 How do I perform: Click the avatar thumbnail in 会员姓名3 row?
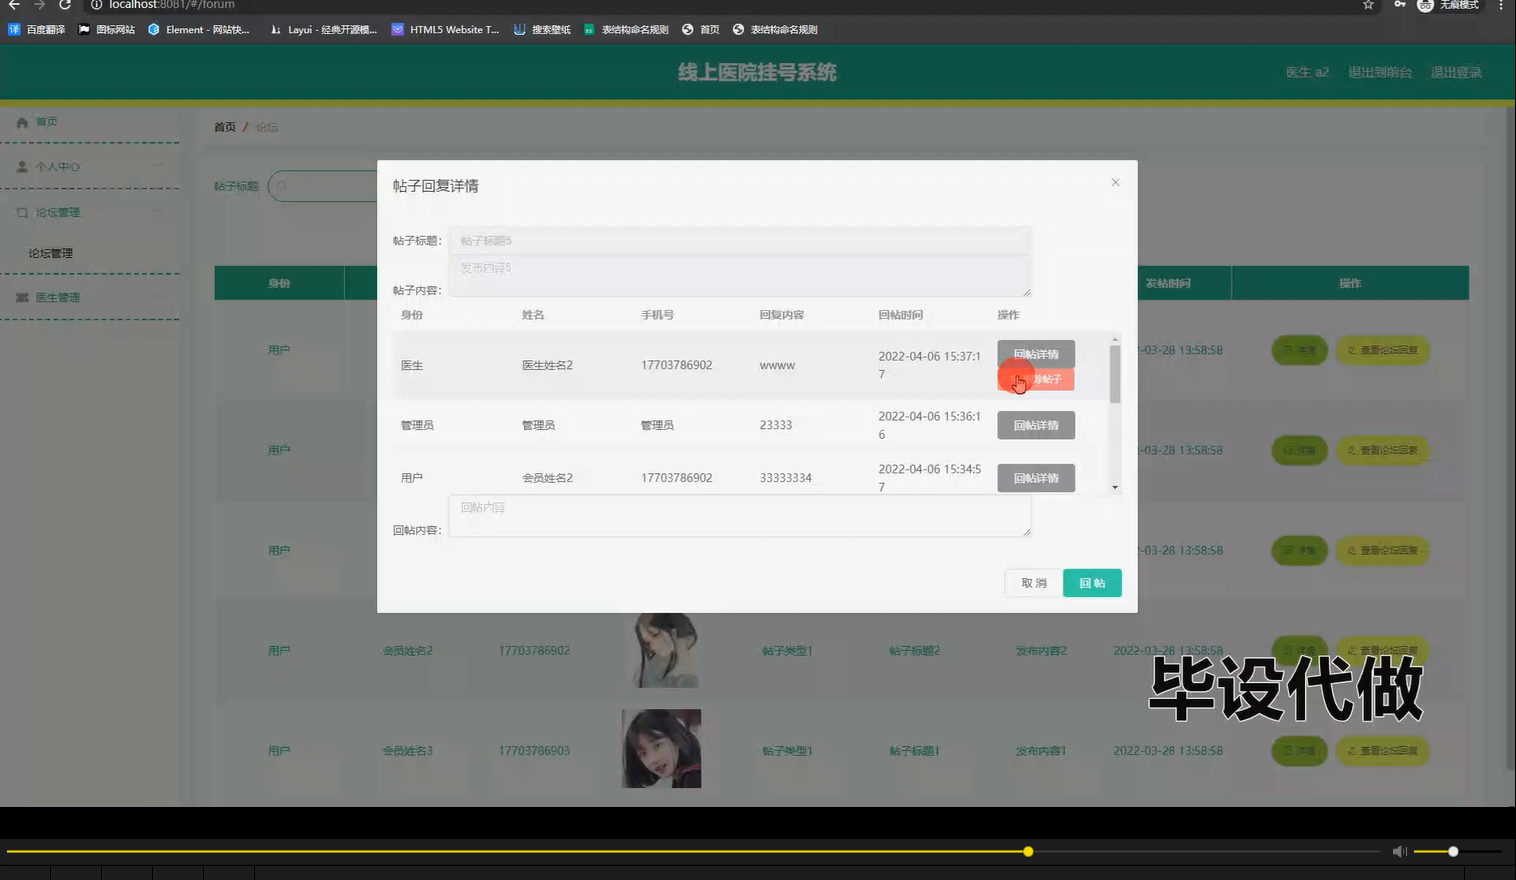661,749
